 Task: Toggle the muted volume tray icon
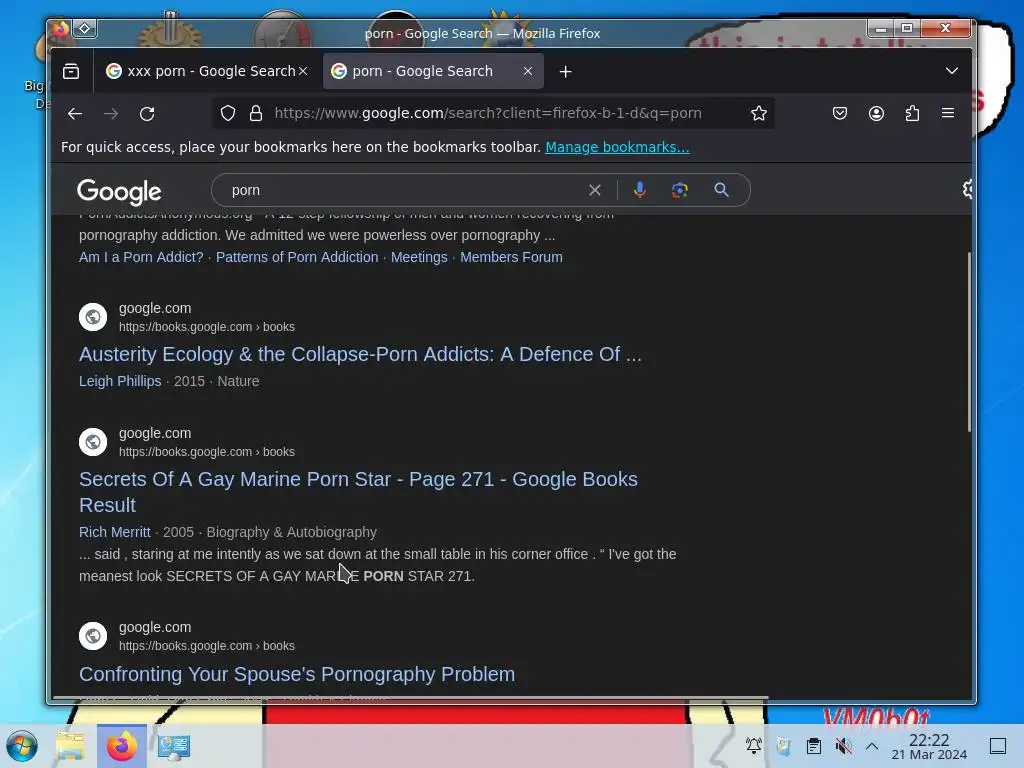pyautogui.click(x=843, y=746)
